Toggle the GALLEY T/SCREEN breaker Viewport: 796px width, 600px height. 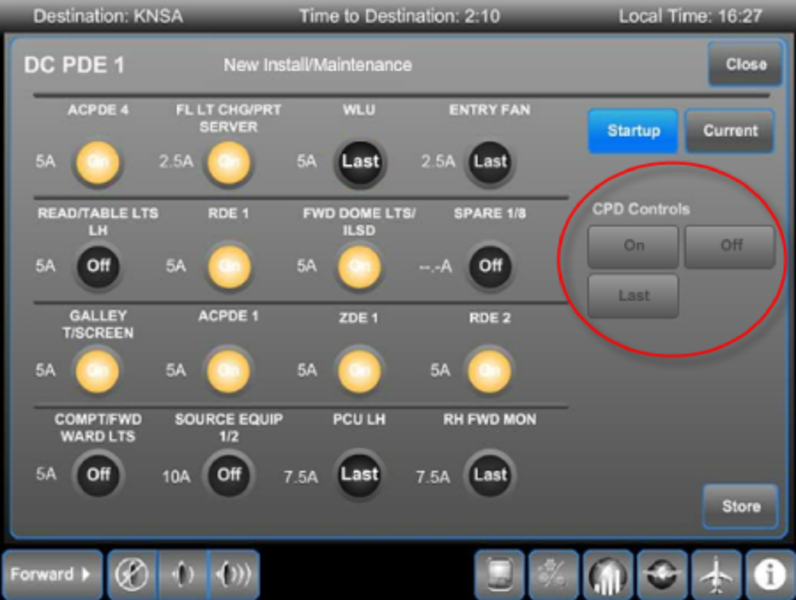pos(98,370)
